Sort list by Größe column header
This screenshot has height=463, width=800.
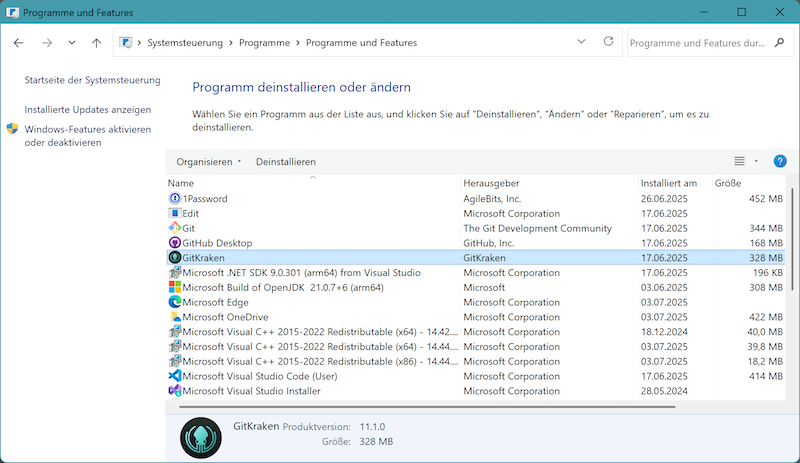pos(748,183)
